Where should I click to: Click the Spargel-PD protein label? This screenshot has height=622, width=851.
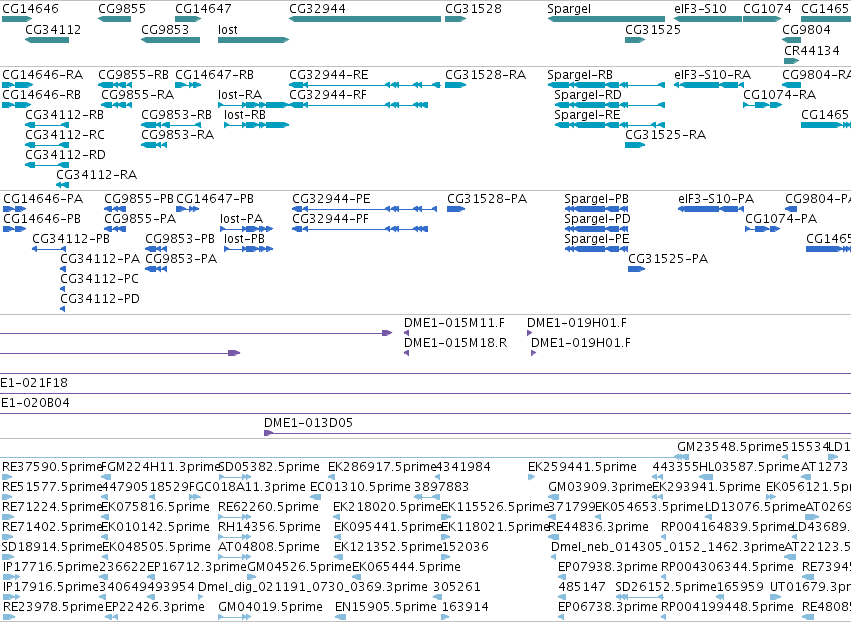coord(597,219)
